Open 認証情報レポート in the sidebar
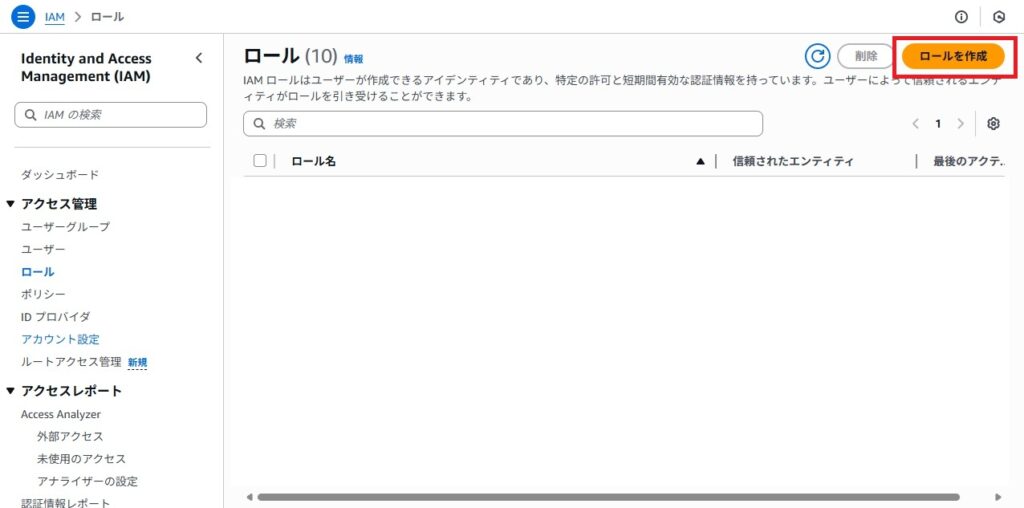The height and width of the screenshot is (508, 1024). coord(65,503)
